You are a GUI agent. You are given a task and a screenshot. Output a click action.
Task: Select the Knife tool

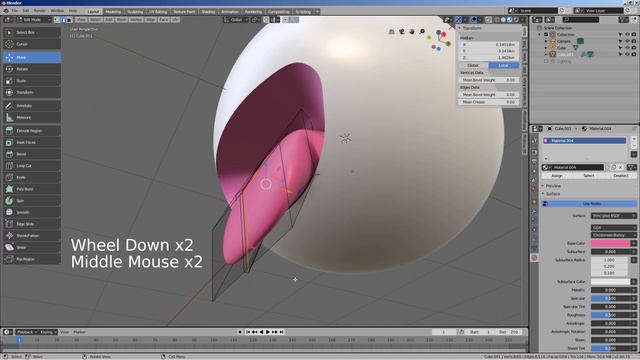tap(32, 178)
